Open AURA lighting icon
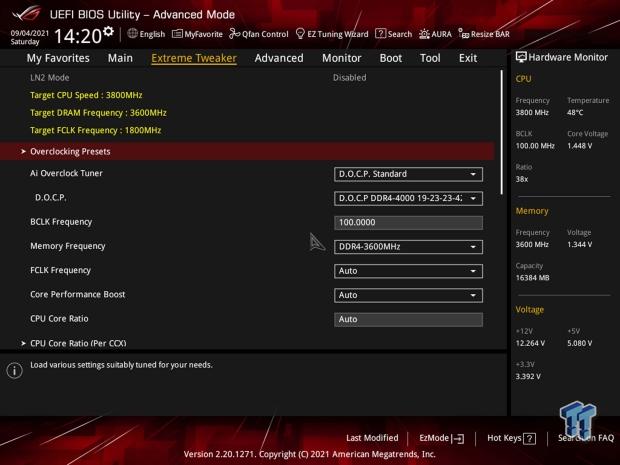Viewport: 620px width, 465px height. pyautogui.click(x=424, y=34)
